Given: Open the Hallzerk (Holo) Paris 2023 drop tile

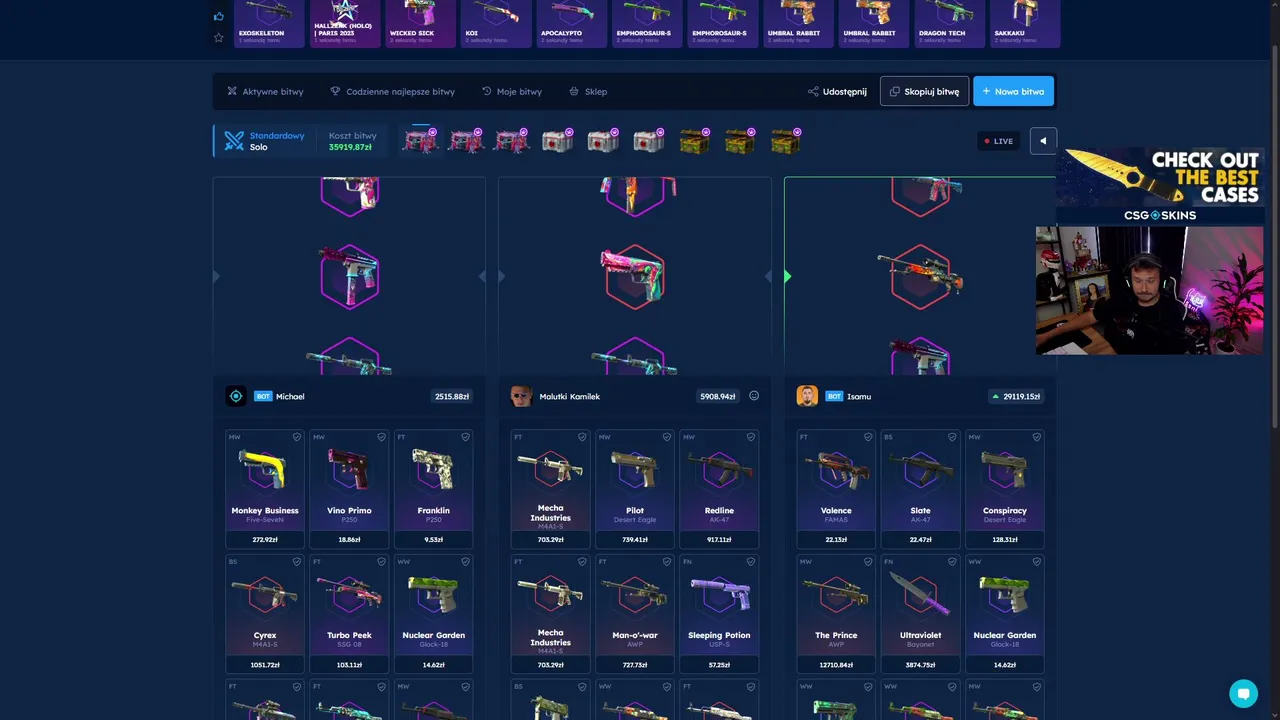Looking at the screenshot, I should [345, 24].
